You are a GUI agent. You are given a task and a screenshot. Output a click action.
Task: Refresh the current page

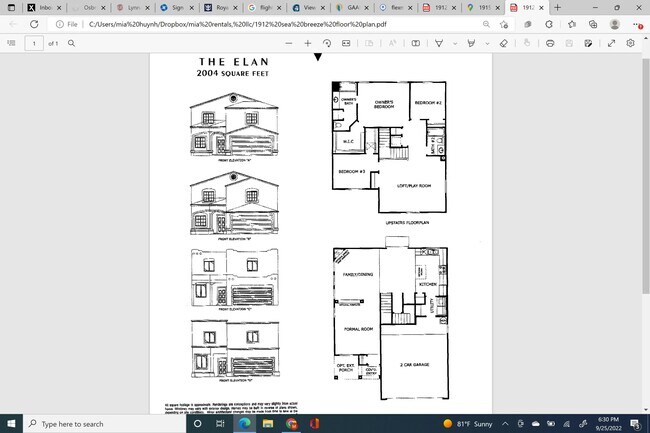pyautogui.click(x=34, y=24)
